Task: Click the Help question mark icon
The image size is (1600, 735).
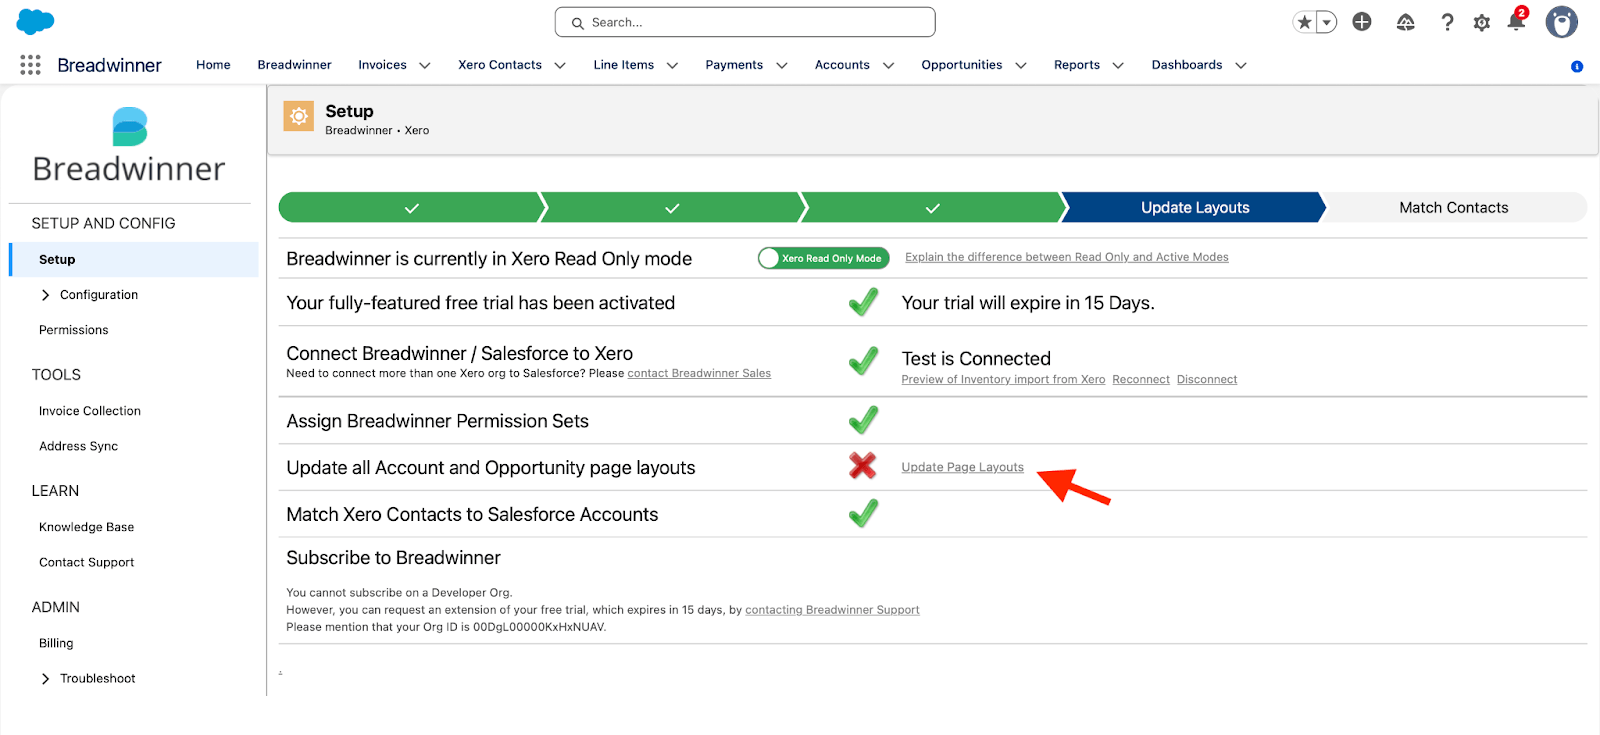Action: coord(1447,22)
